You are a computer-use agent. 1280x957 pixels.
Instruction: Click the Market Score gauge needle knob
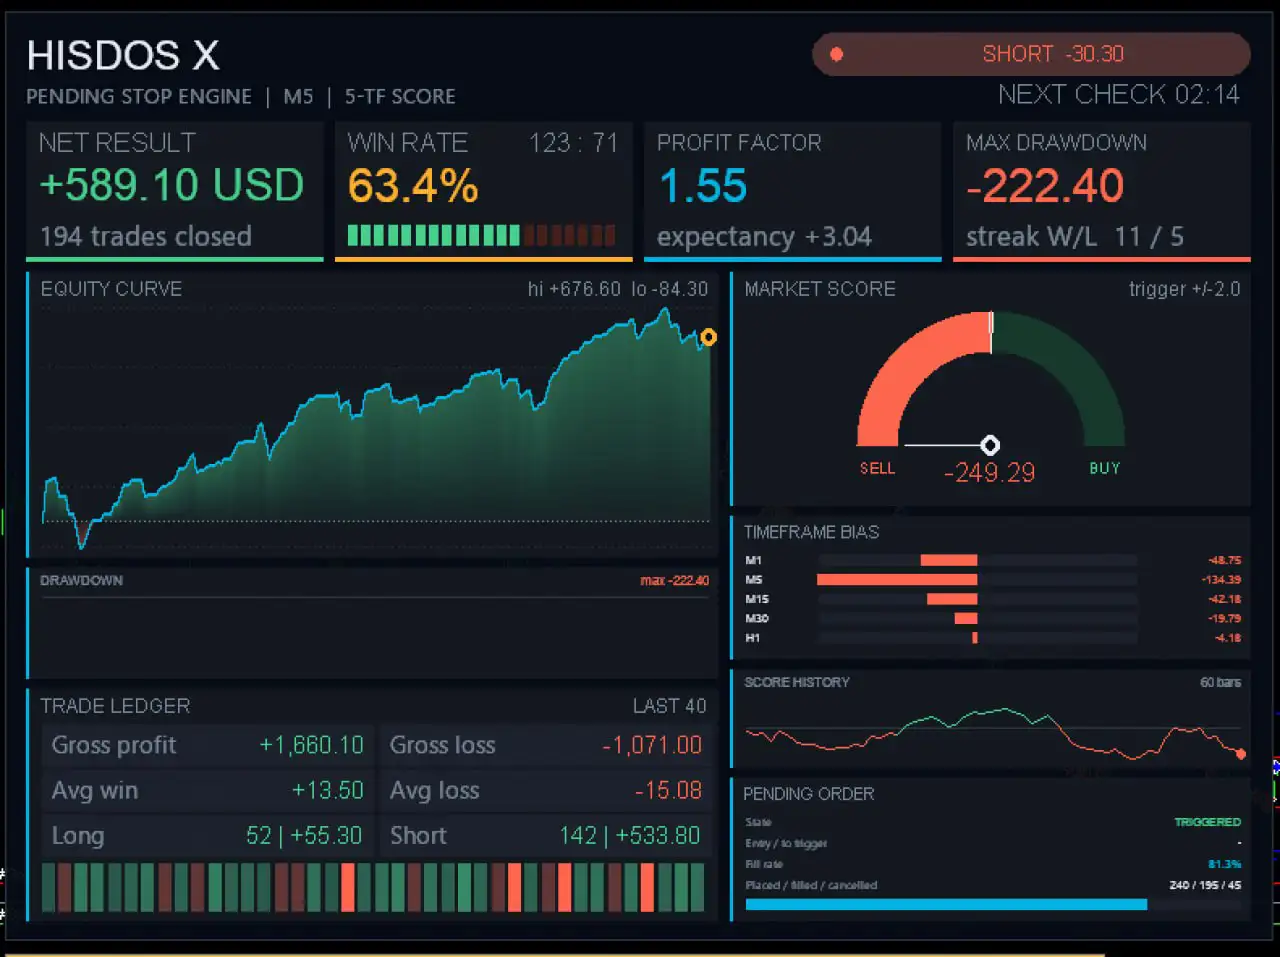coord(990,445)
